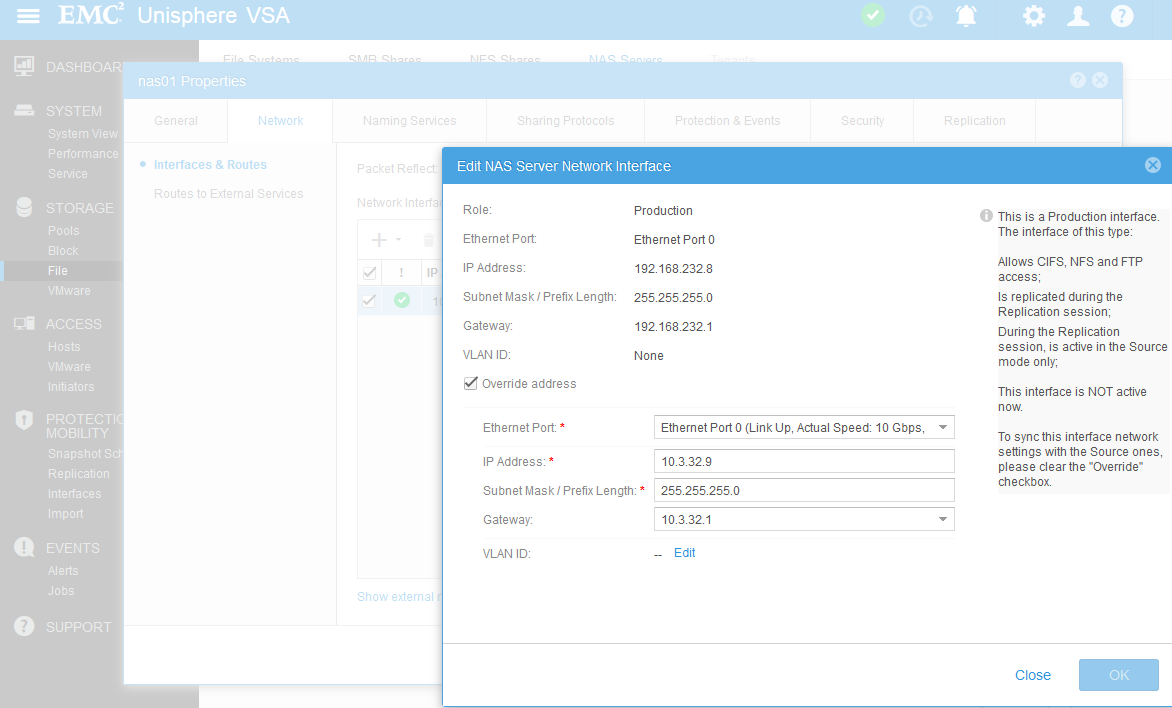
Task: Select Routes to External Services
Action: coord(228,194)
